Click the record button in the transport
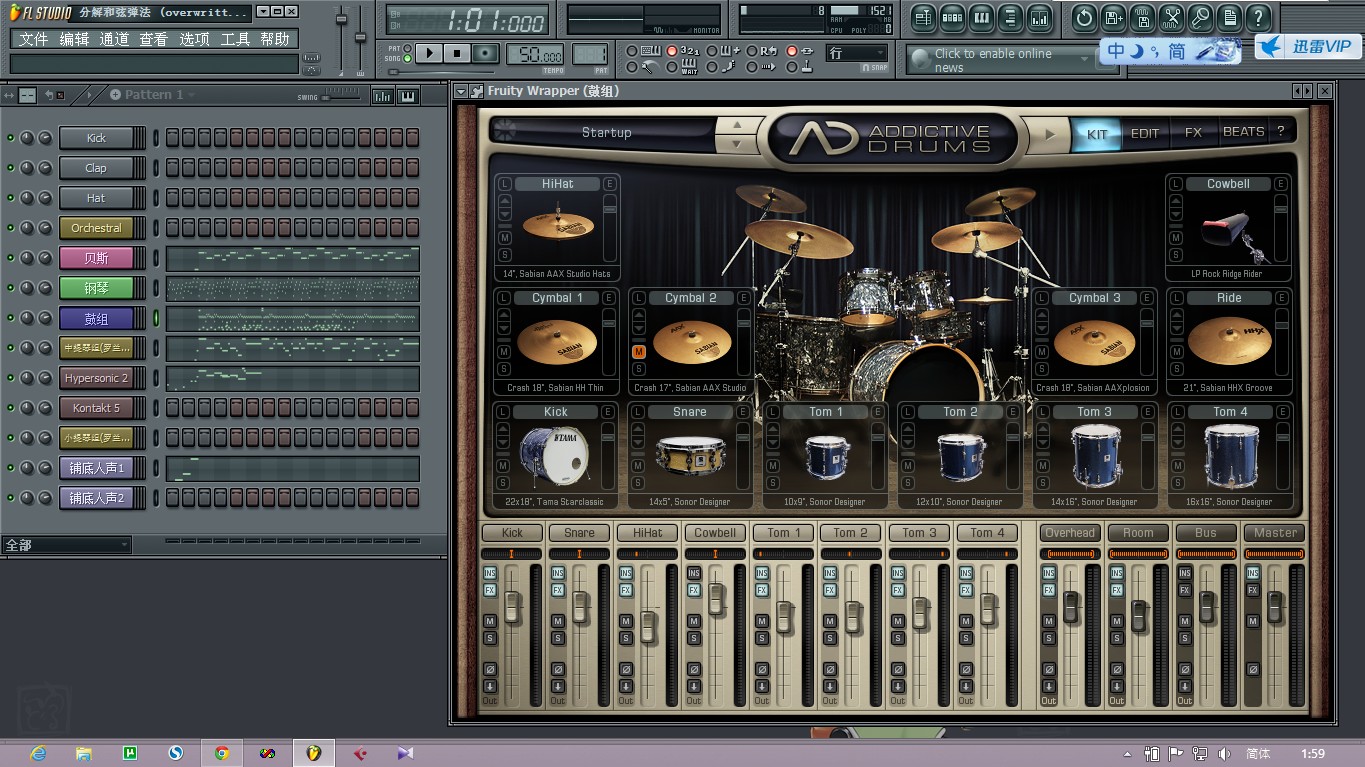 (x=486, y=53)
